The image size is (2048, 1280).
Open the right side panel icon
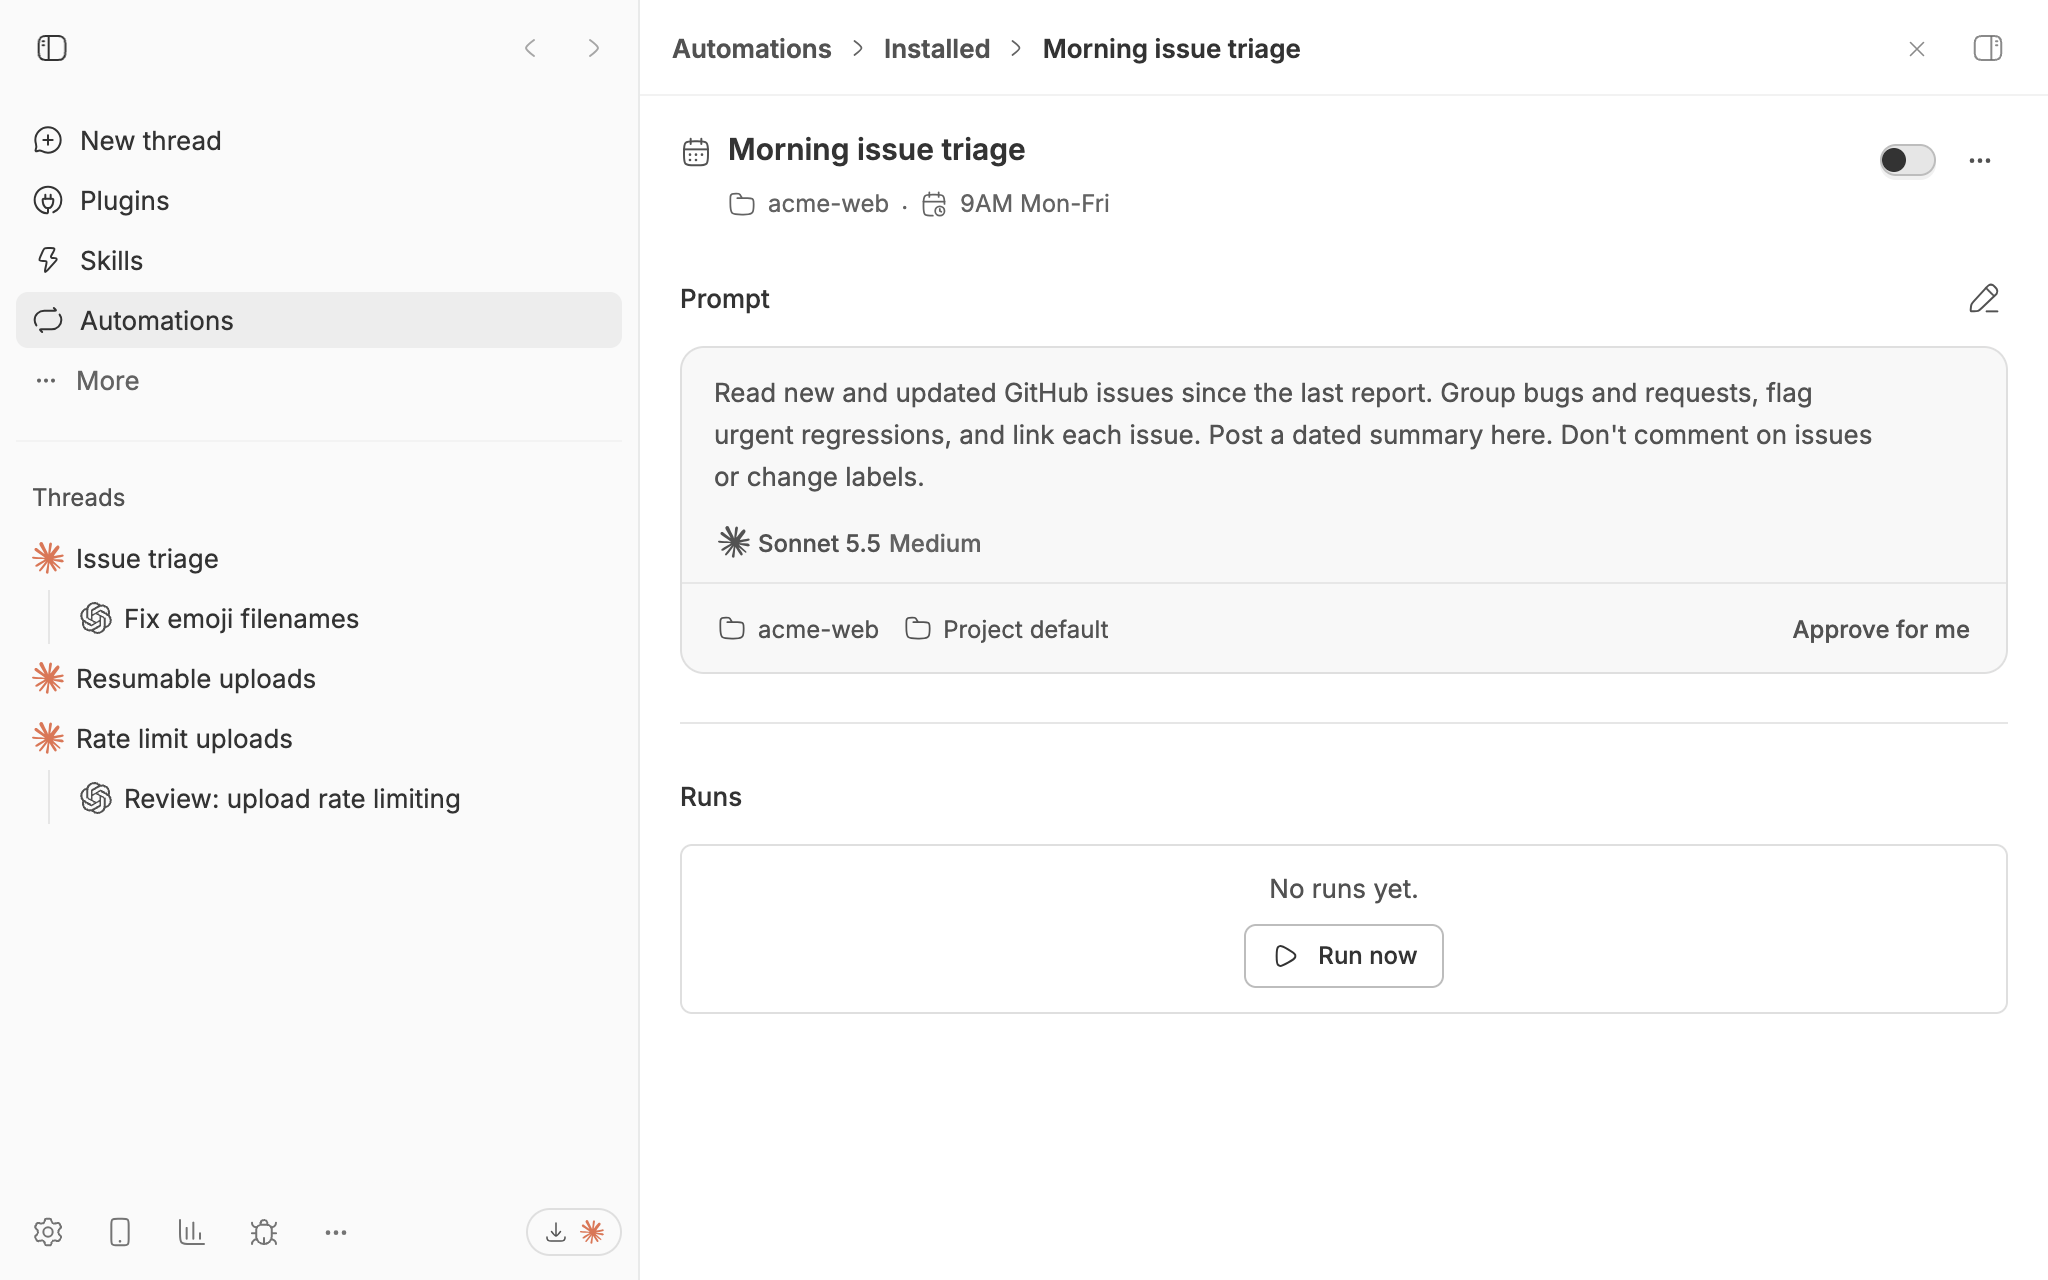tap(1987, 48)
